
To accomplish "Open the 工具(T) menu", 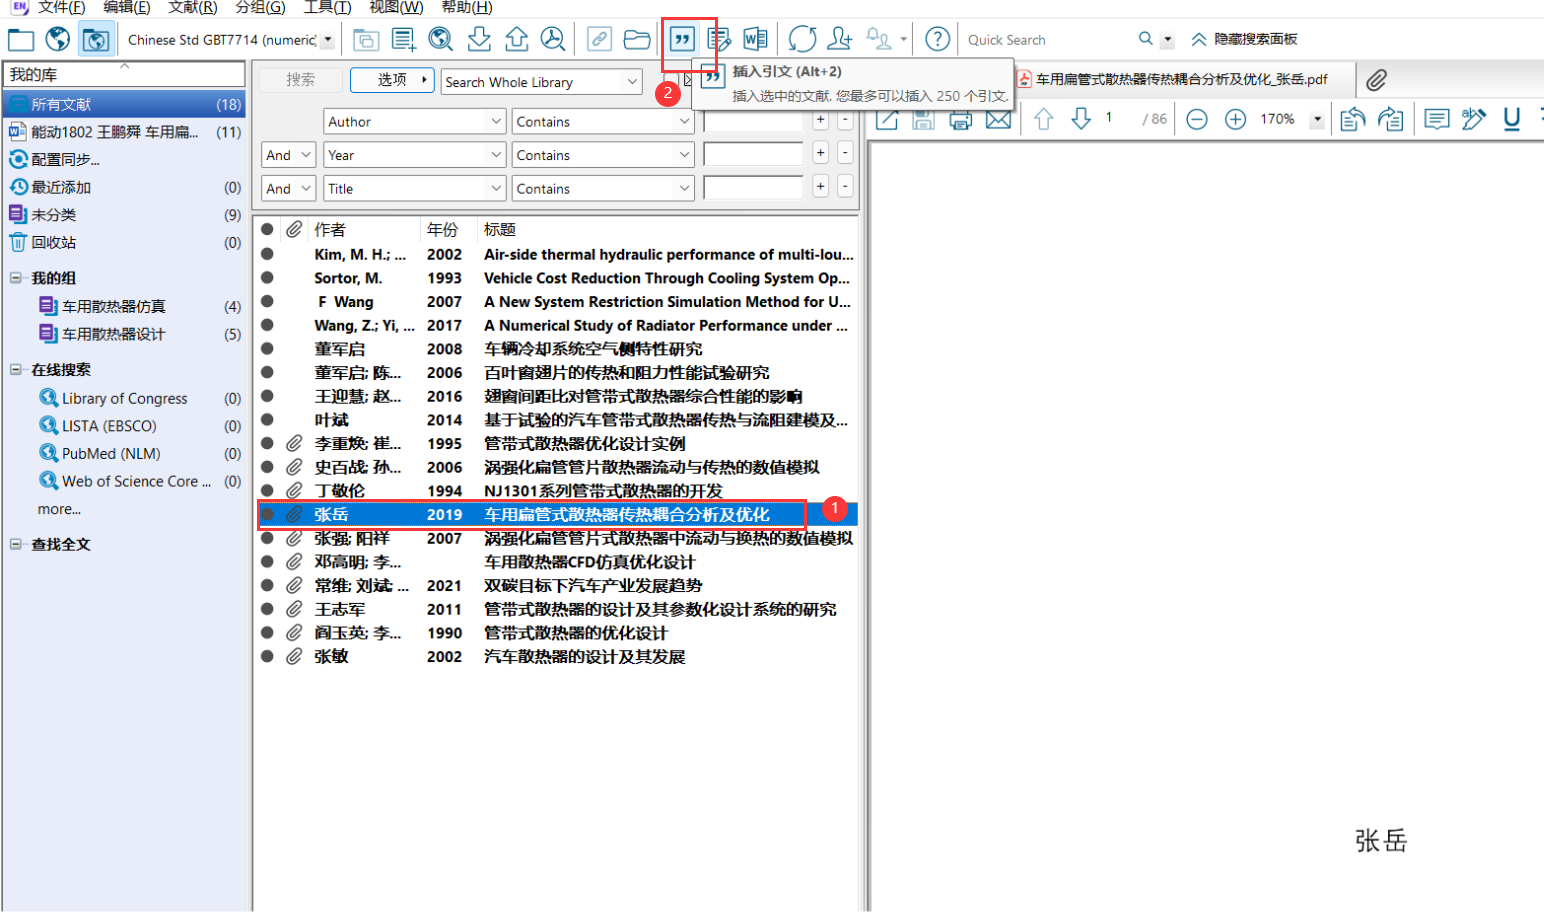I will (327, 8).
